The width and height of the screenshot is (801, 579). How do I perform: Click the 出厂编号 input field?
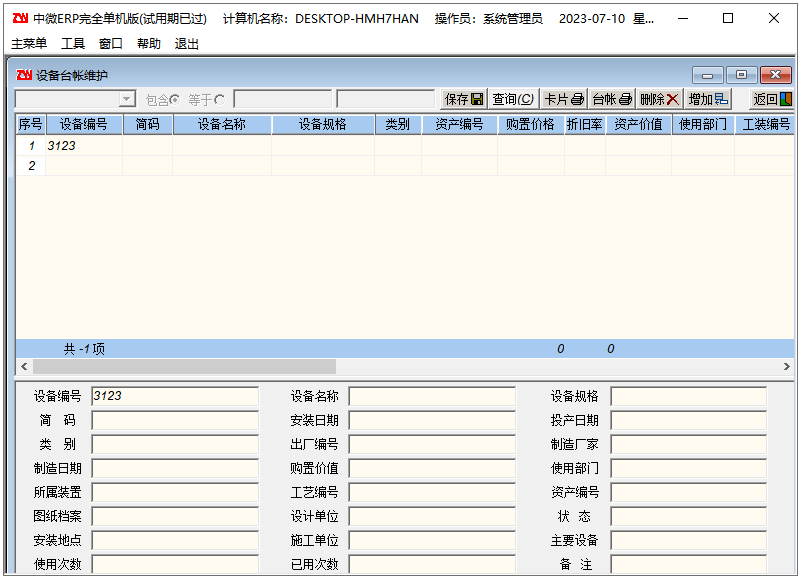(432, 444)
